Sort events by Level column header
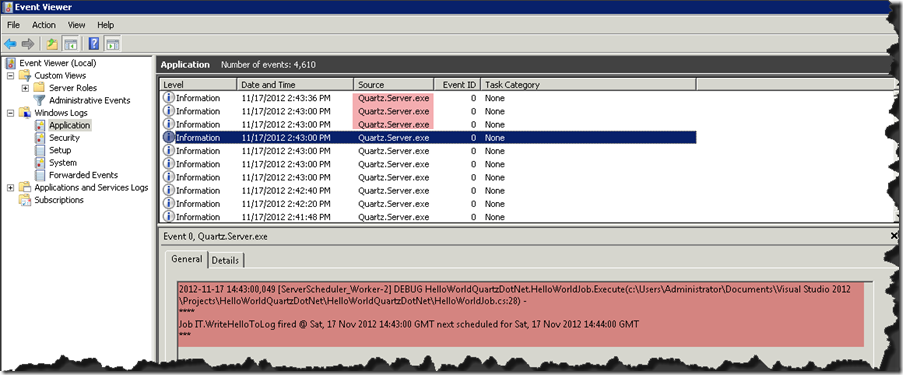 pos(198,85)
